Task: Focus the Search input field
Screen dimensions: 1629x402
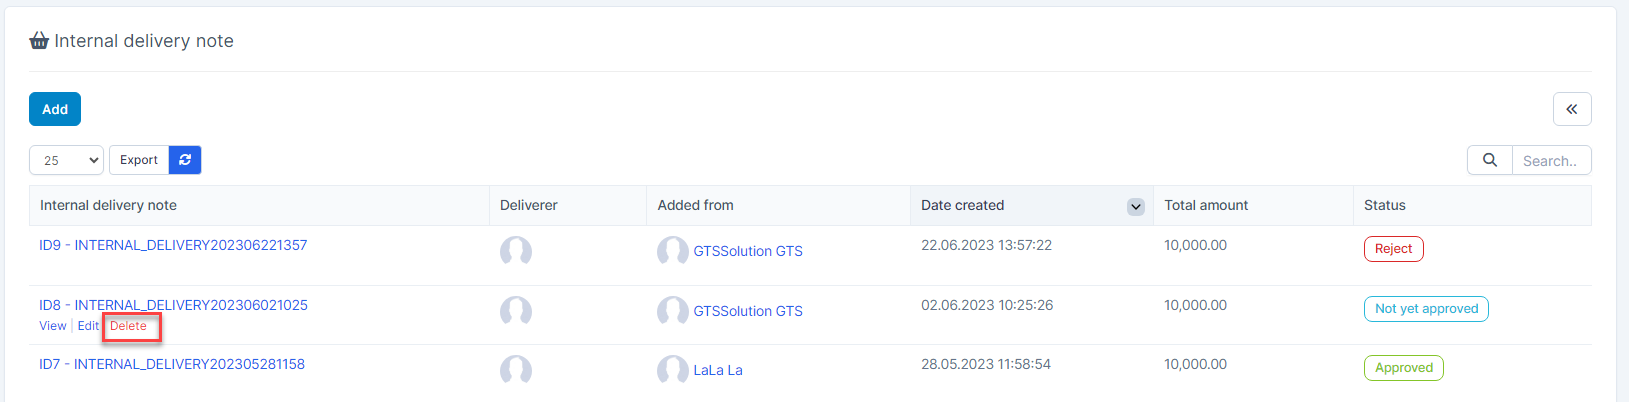Action: [x=1551, y=160]
